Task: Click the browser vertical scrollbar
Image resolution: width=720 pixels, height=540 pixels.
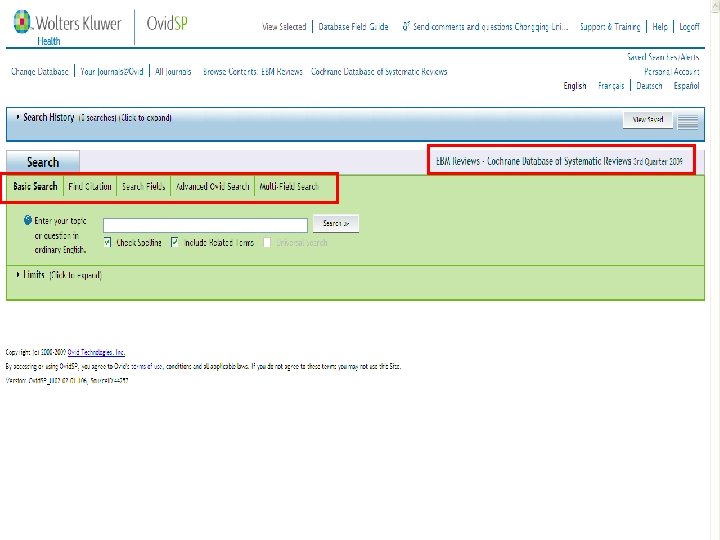Action: [715, 270]
